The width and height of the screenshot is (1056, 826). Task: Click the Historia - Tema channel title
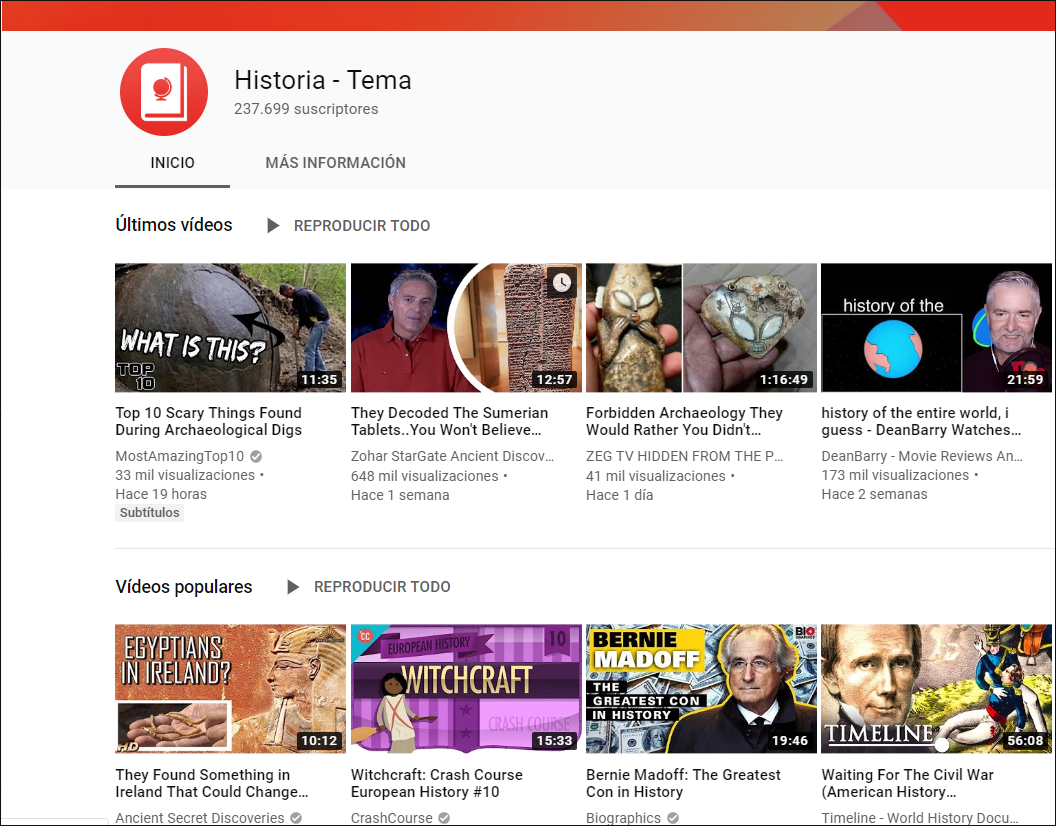point(323,80)
